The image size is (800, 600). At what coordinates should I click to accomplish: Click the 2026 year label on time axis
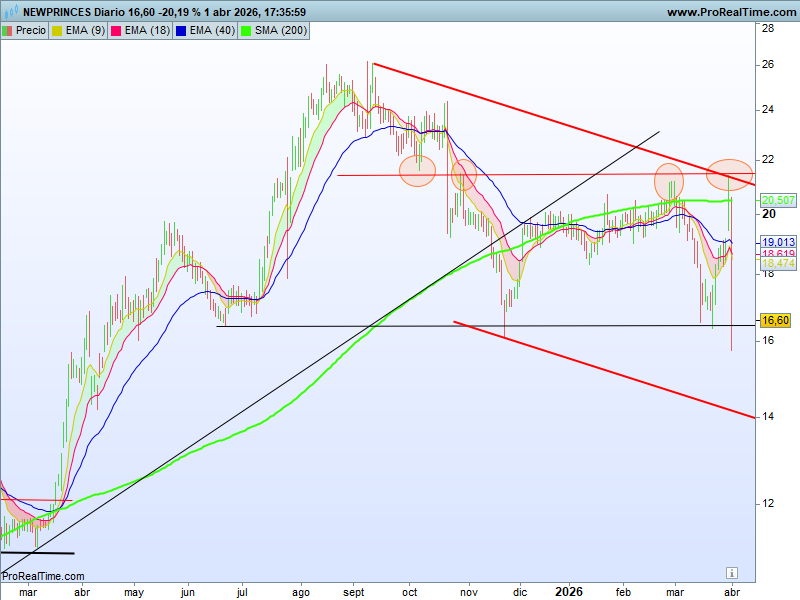568,591
